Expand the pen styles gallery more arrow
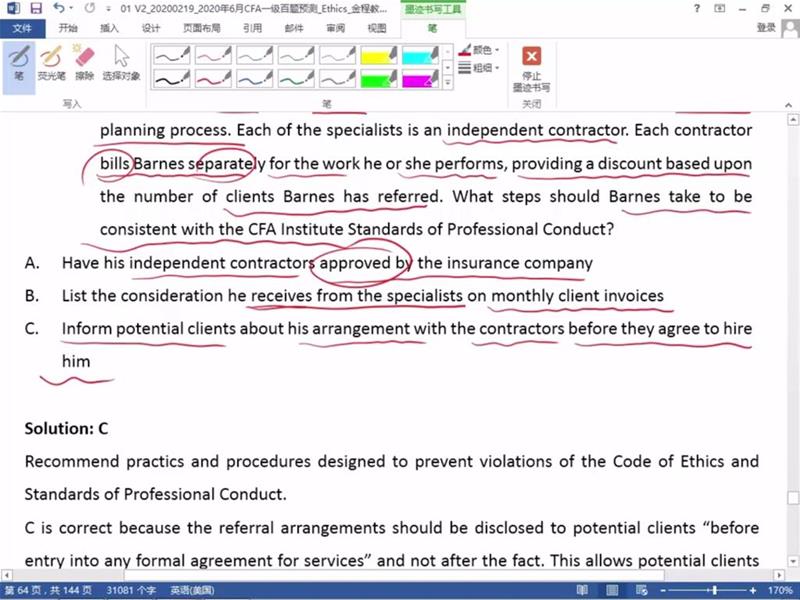Screen dimensions: 800x600 [x=446, y=84]
